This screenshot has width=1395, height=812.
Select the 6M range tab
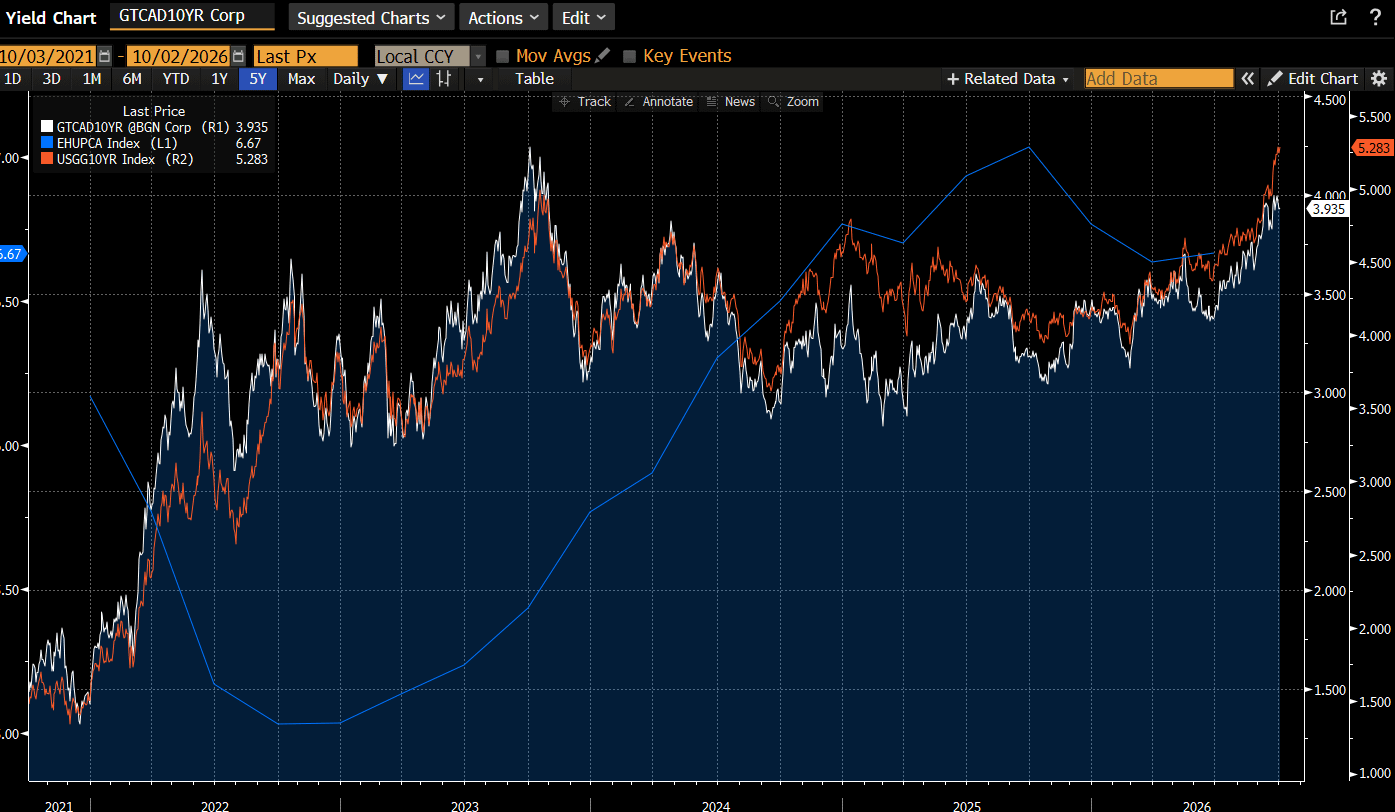pos(132,79)
